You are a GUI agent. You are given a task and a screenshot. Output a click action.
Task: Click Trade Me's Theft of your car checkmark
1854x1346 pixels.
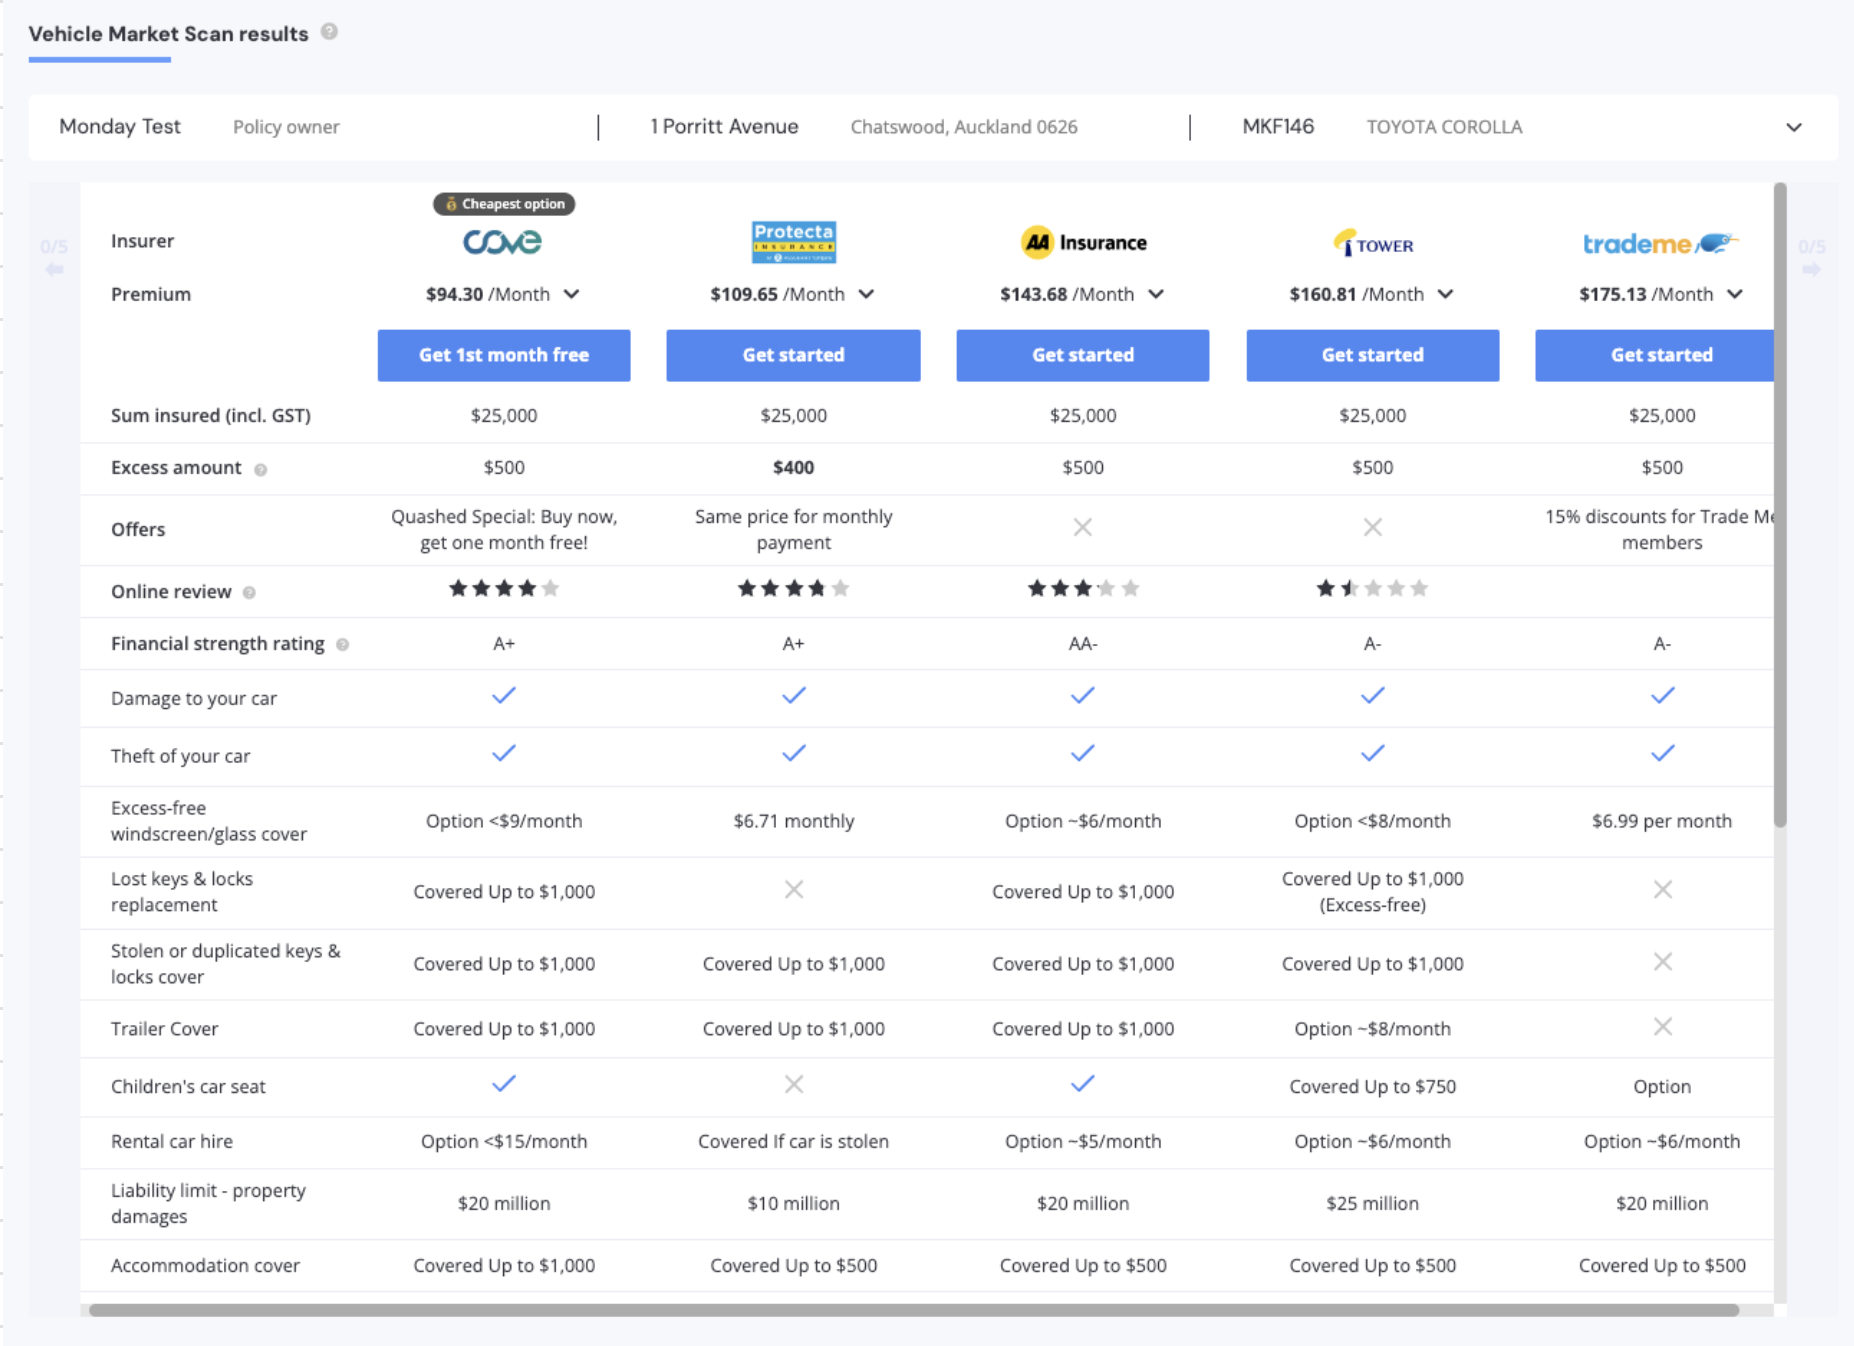[1662, 753]
